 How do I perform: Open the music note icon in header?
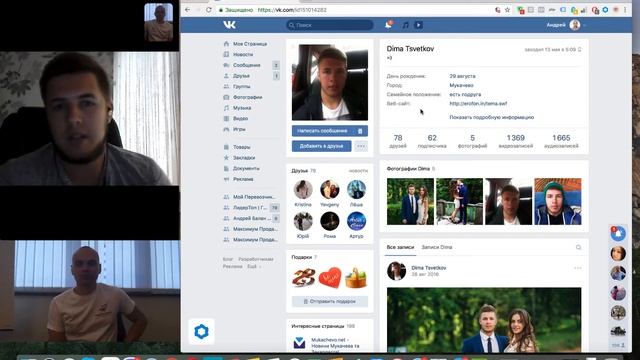405,25
